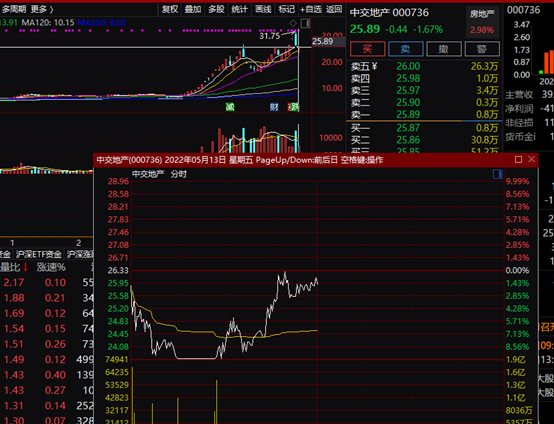Viewport: 554px width, 424px height.
Task: Click the tallest intraday volume bar at open
Action: coord(132,395)
